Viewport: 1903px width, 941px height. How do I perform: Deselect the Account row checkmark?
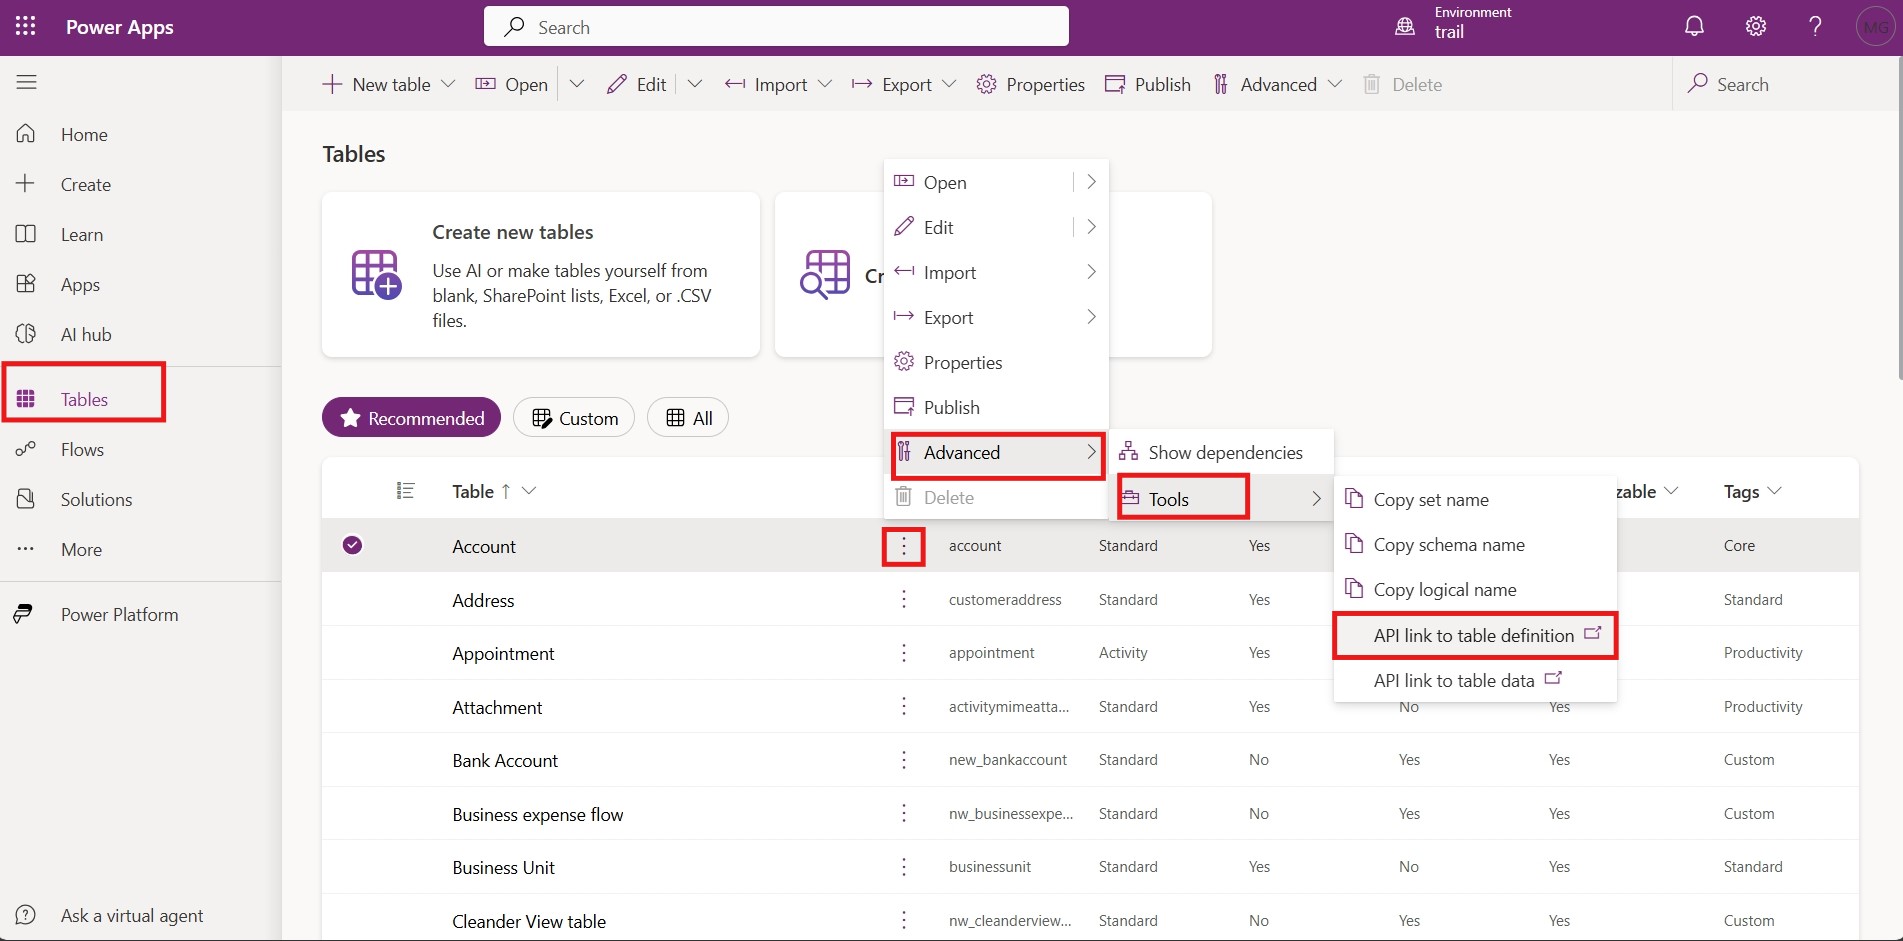352,546
